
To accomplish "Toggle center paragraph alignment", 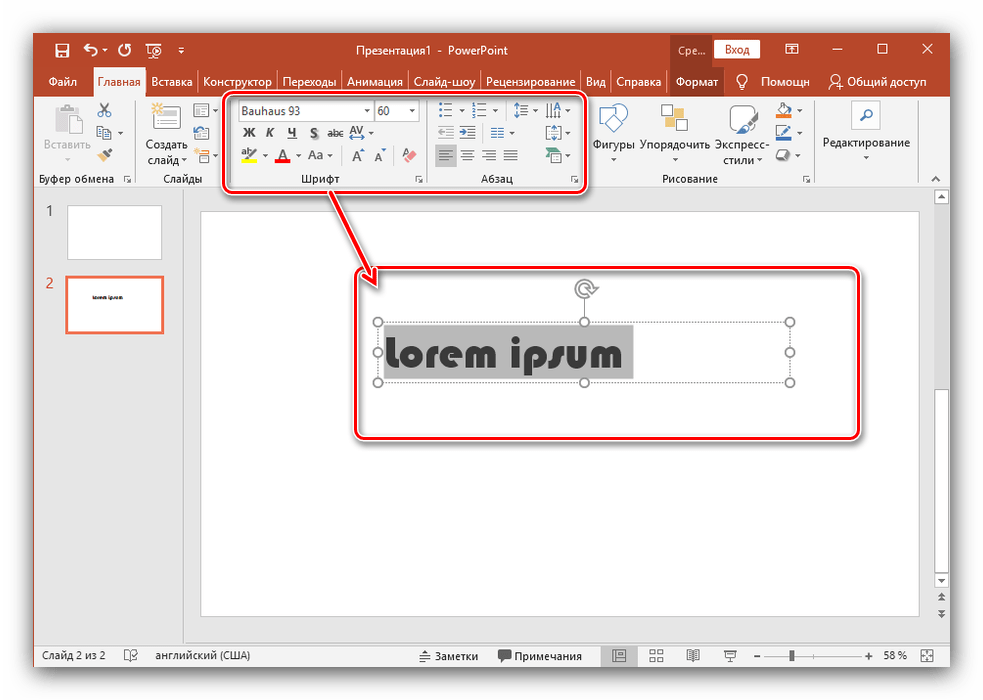I will 468,155.
